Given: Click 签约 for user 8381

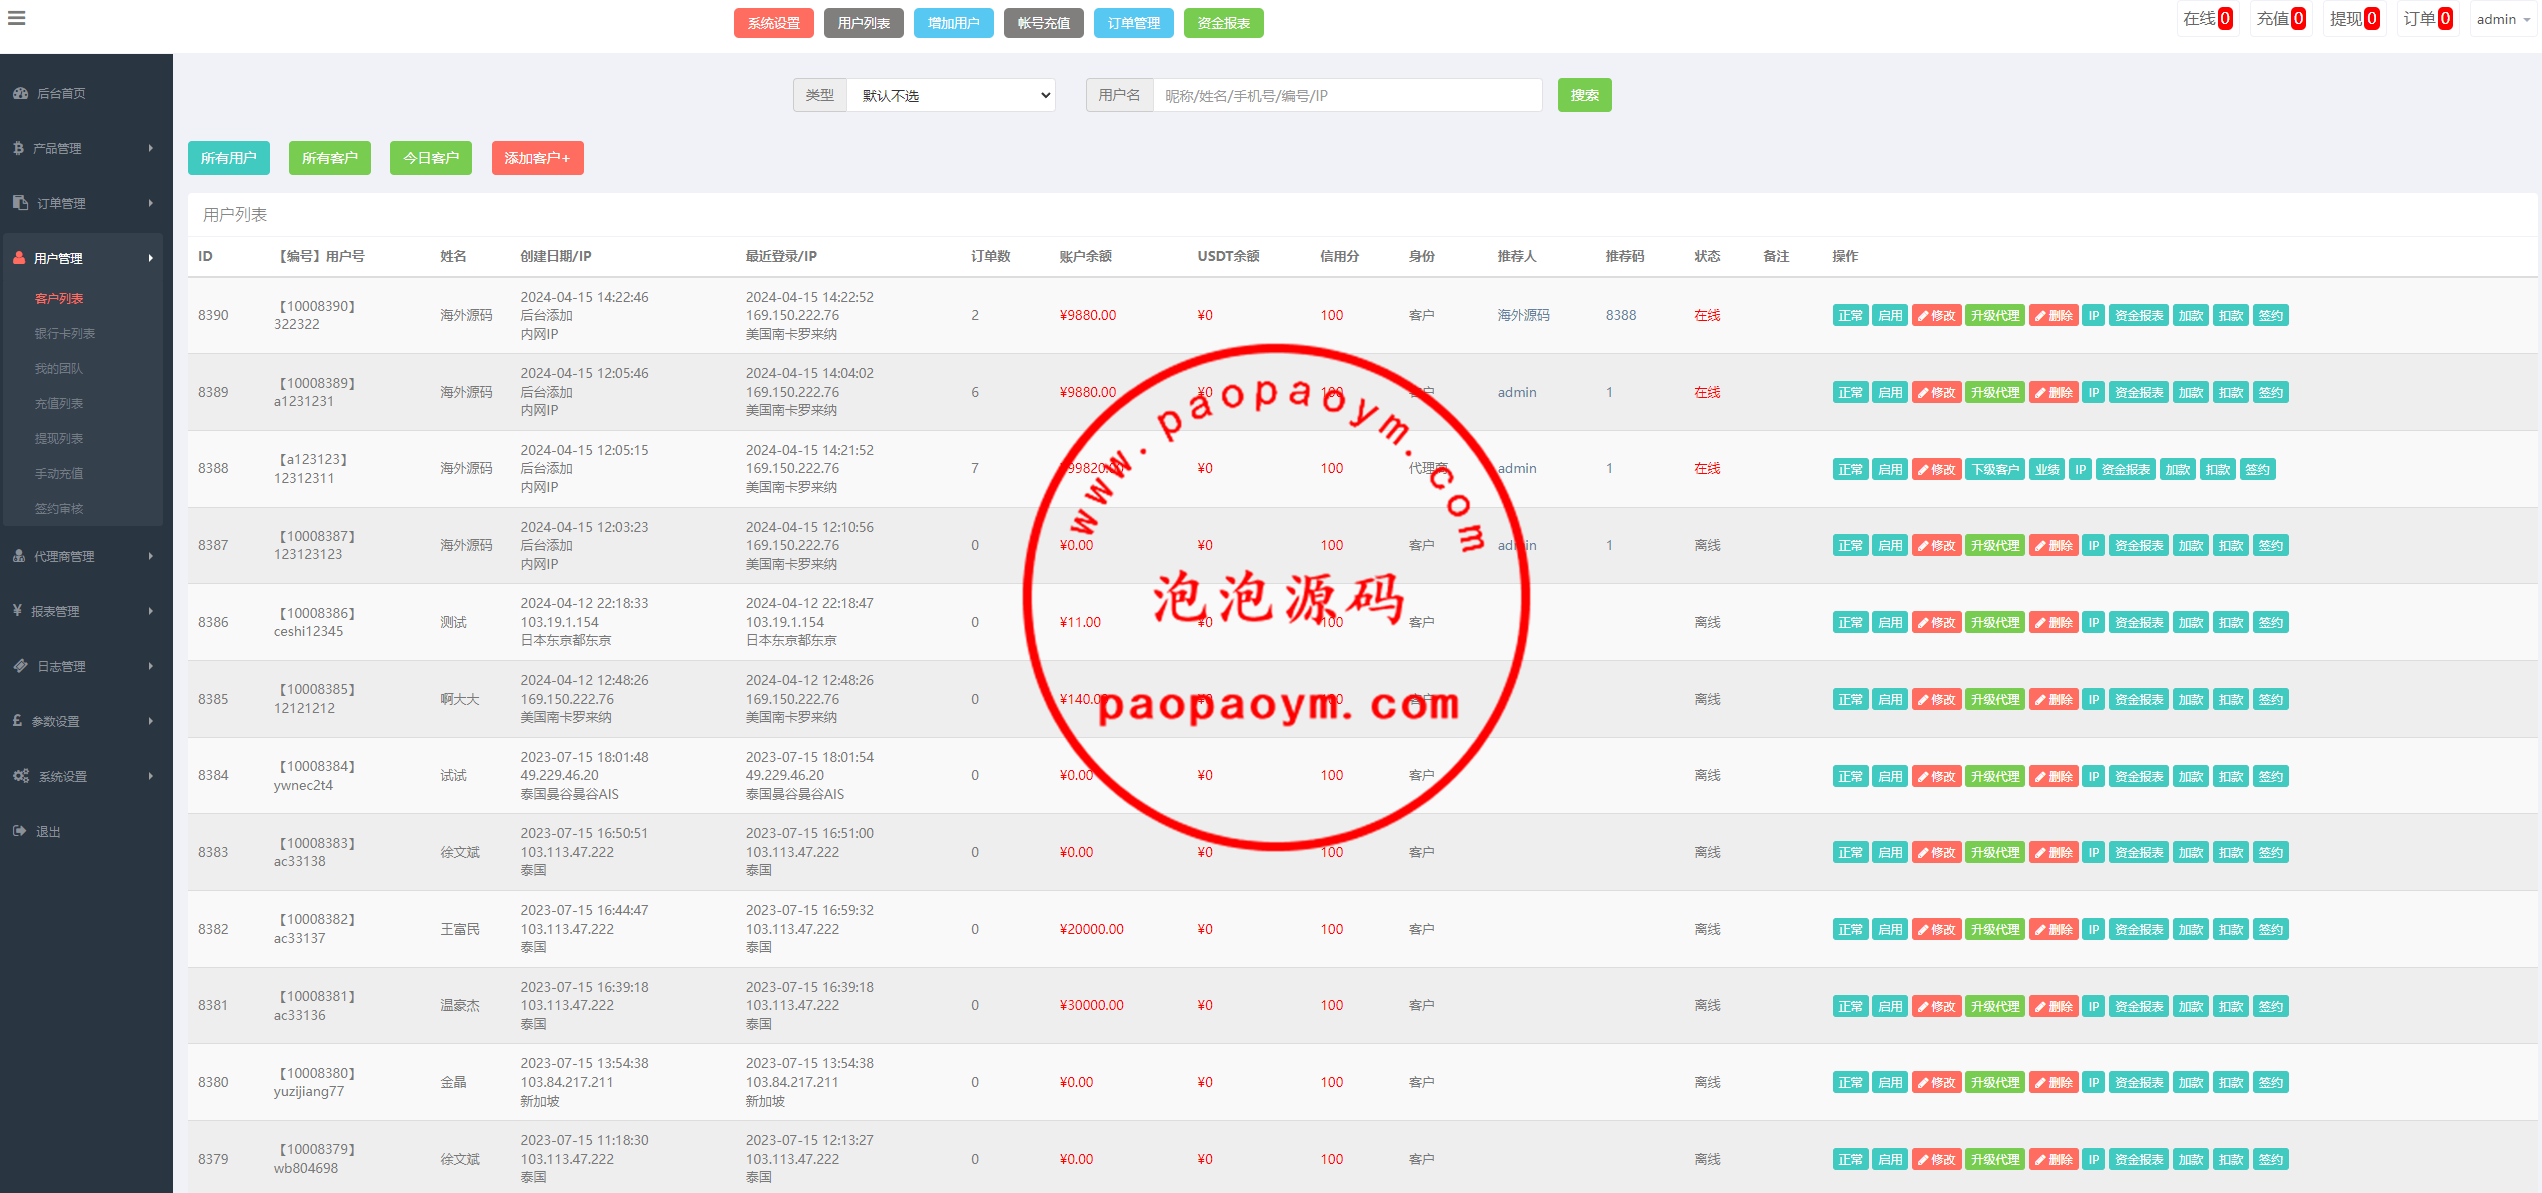Looking at the screenshot, I should coord(2271,1006).
